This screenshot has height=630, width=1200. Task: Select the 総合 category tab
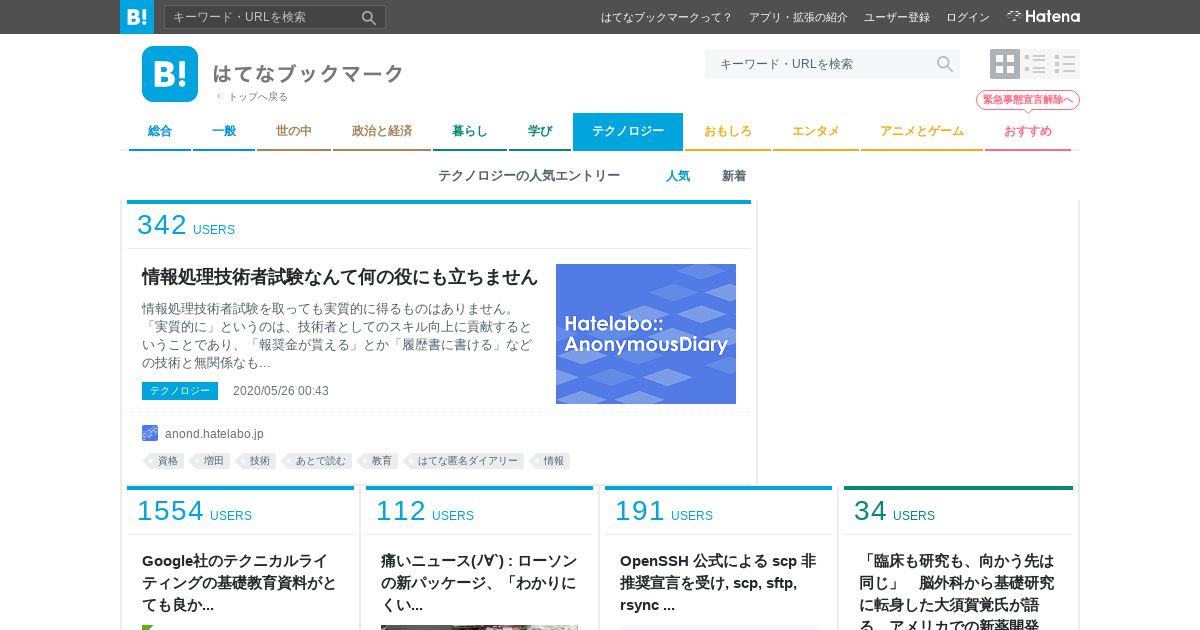[160, 131]
